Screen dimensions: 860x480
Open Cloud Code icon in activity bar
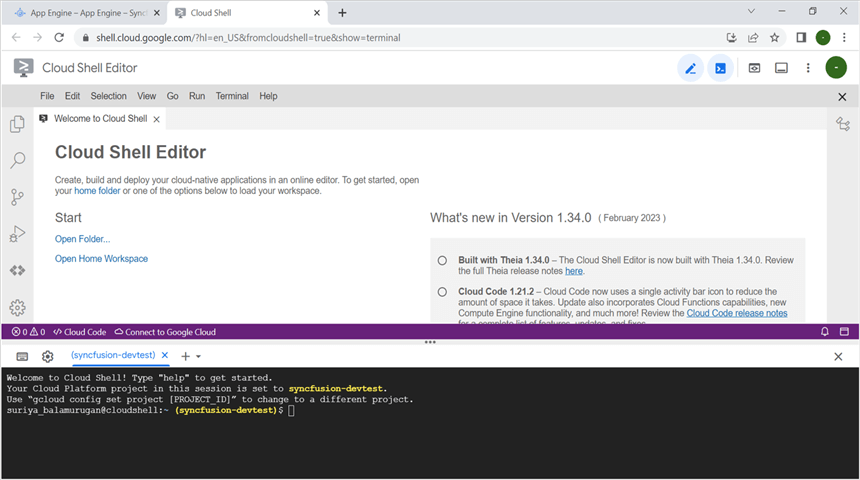(17, 270)
